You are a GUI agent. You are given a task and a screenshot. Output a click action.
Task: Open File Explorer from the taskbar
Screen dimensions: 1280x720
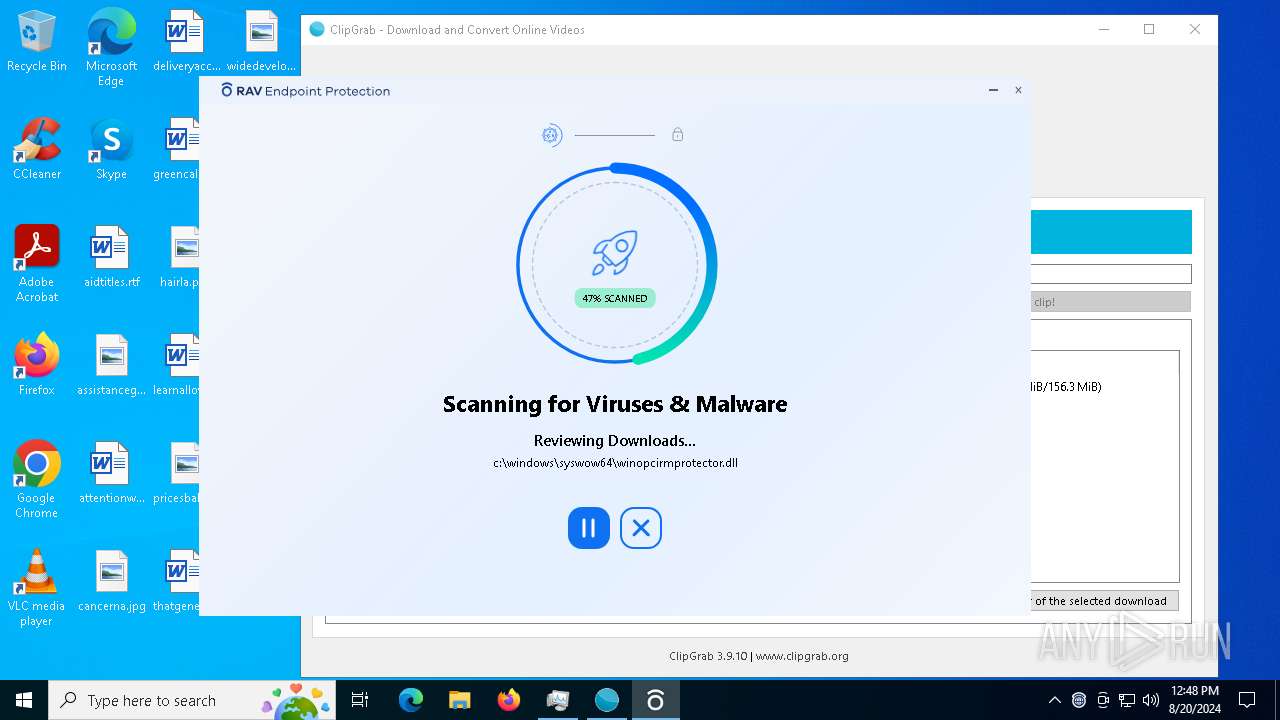click(459, 700)
